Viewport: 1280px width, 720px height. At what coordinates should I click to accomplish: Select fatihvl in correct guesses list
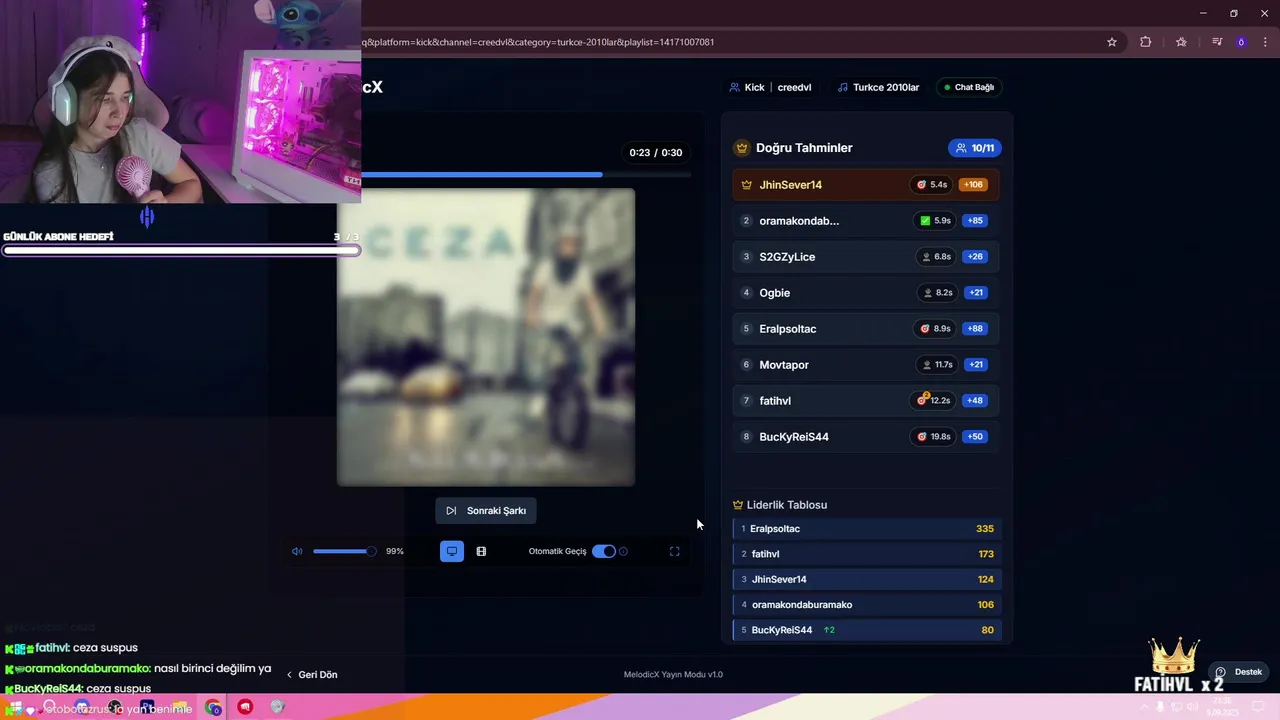click(866, 400)
